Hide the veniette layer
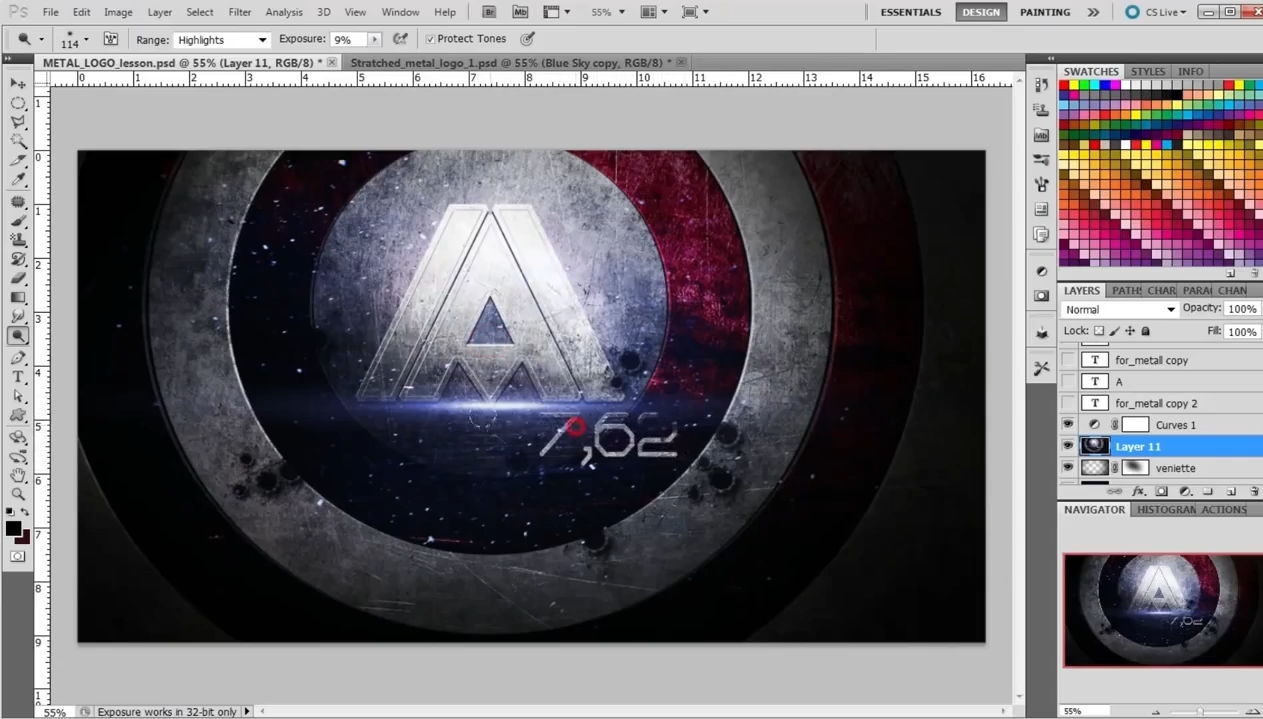The image size is (1263, 719). click(x=1068, y=468)
